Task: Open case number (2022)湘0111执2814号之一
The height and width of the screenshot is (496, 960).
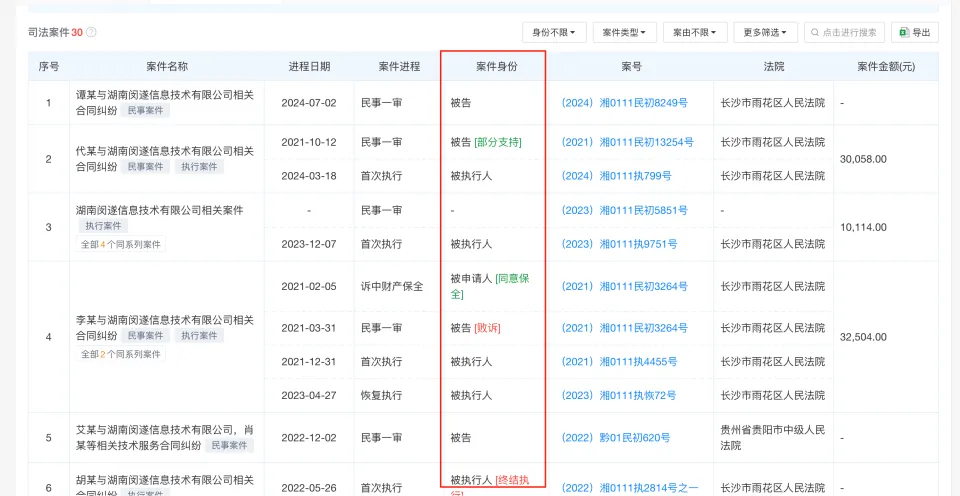Action: tap(630, 488)
